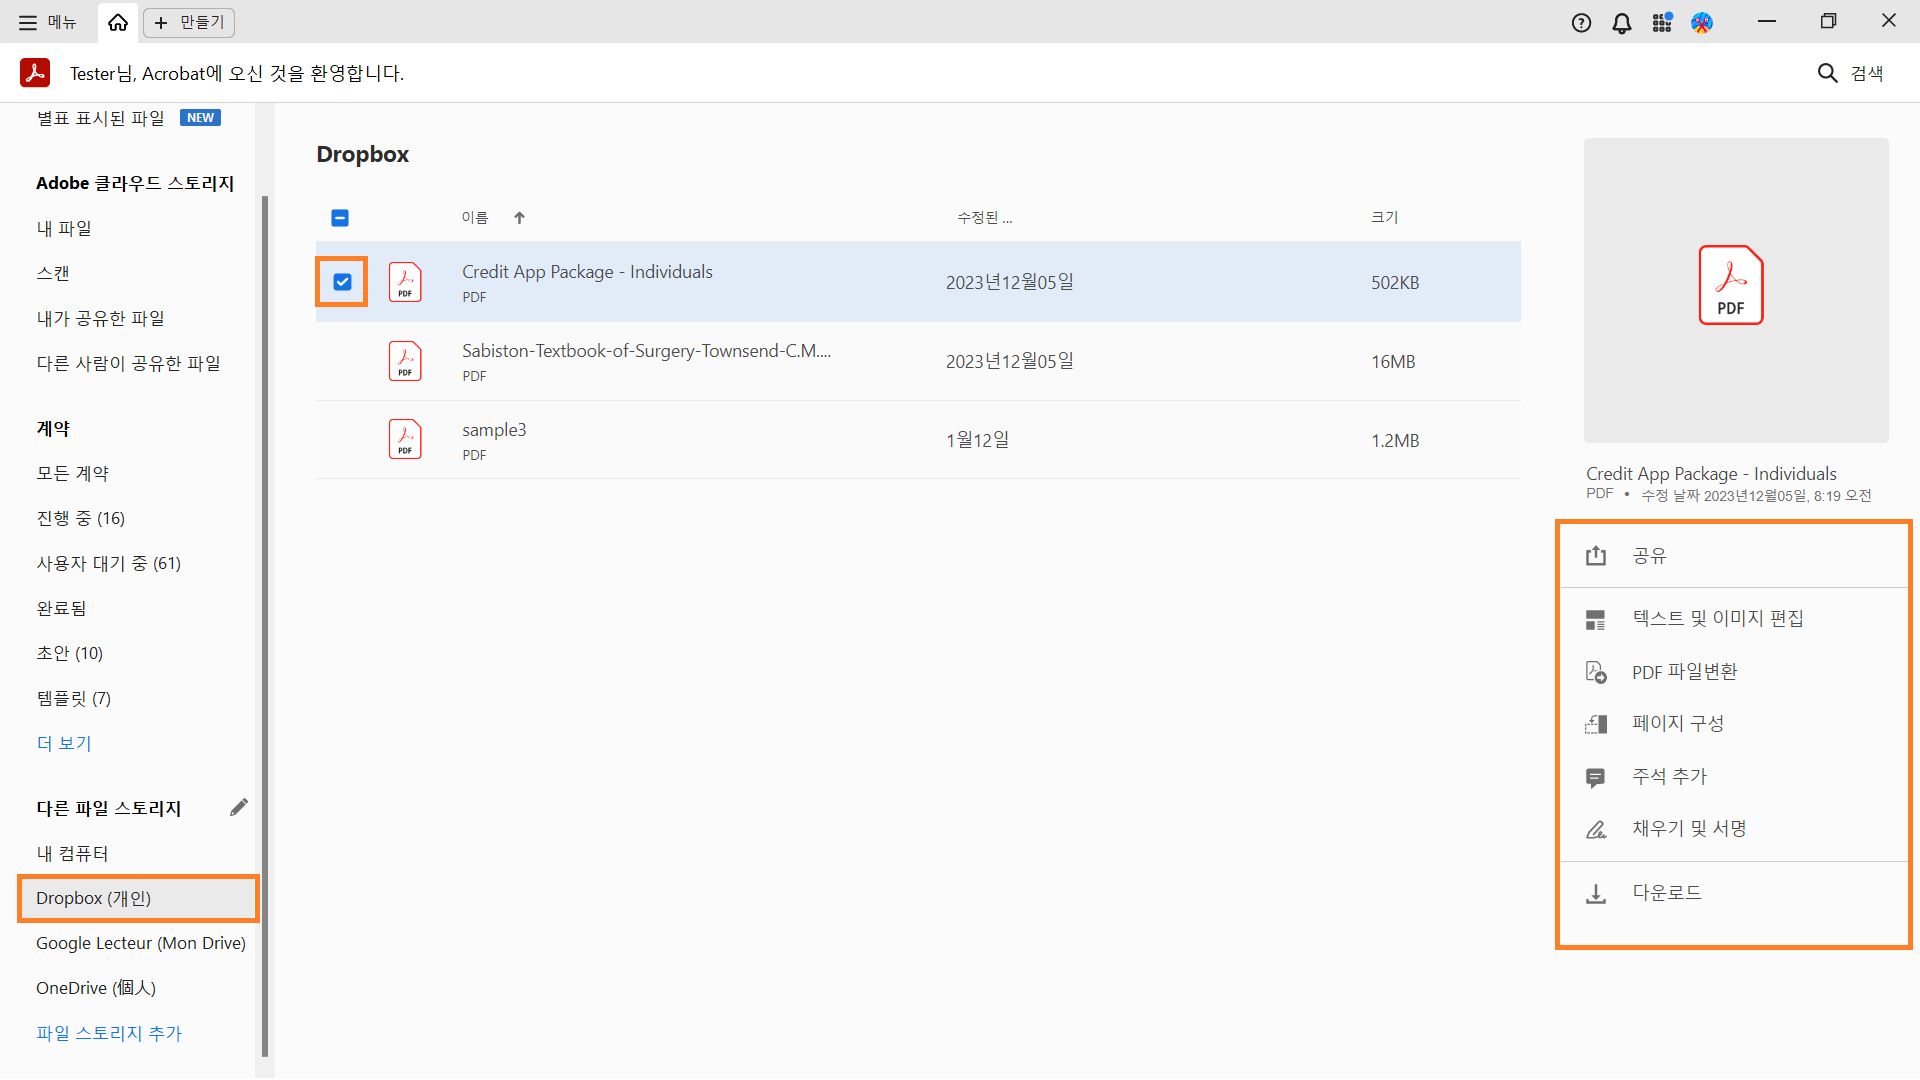Image resolution: width=1920 pixels, height=1080 pixels.
Task: Toggle name sort order arrow
Action: tap(519, 218)
